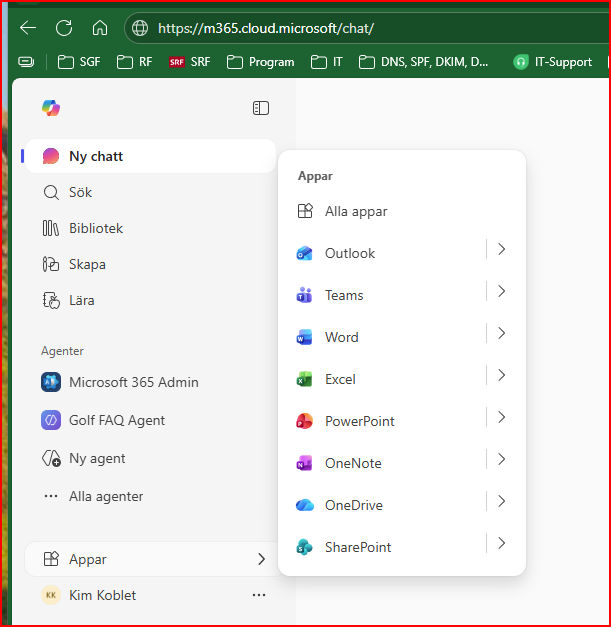Expand the Word submenu chevron
Screen dimensions: 611x627
(501, 333)
